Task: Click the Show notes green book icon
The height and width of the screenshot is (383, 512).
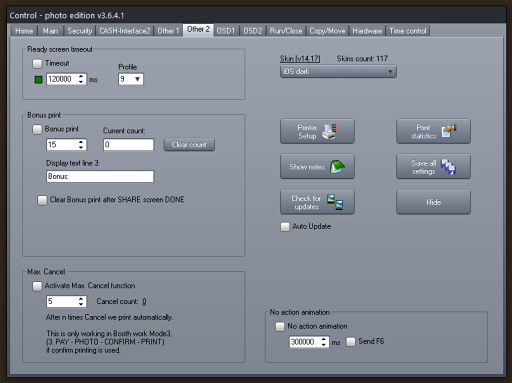Action: (337, 166)
